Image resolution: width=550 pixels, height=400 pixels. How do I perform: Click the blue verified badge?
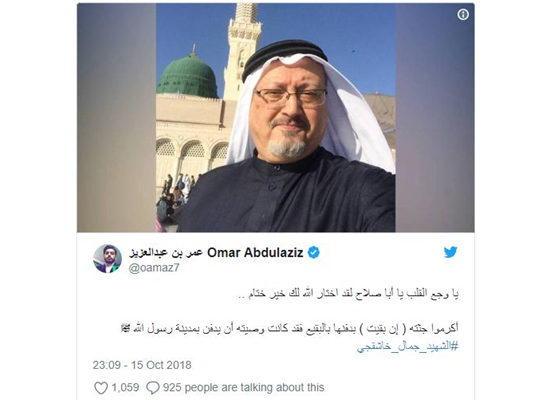pyautogui.click(x=314, y=253)
